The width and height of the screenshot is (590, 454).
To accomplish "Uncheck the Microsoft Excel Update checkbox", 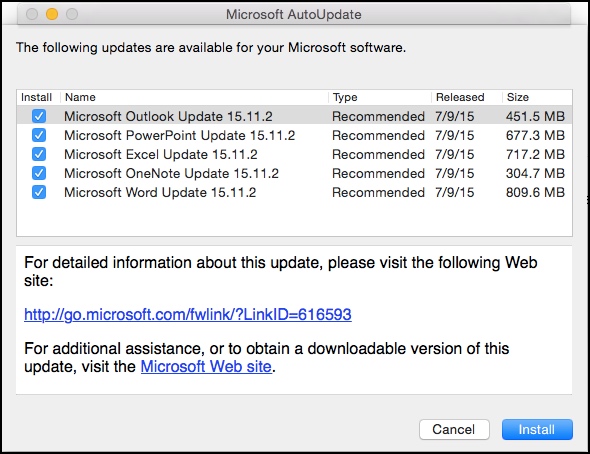I will pyautogui.click(x=39, y=154).
